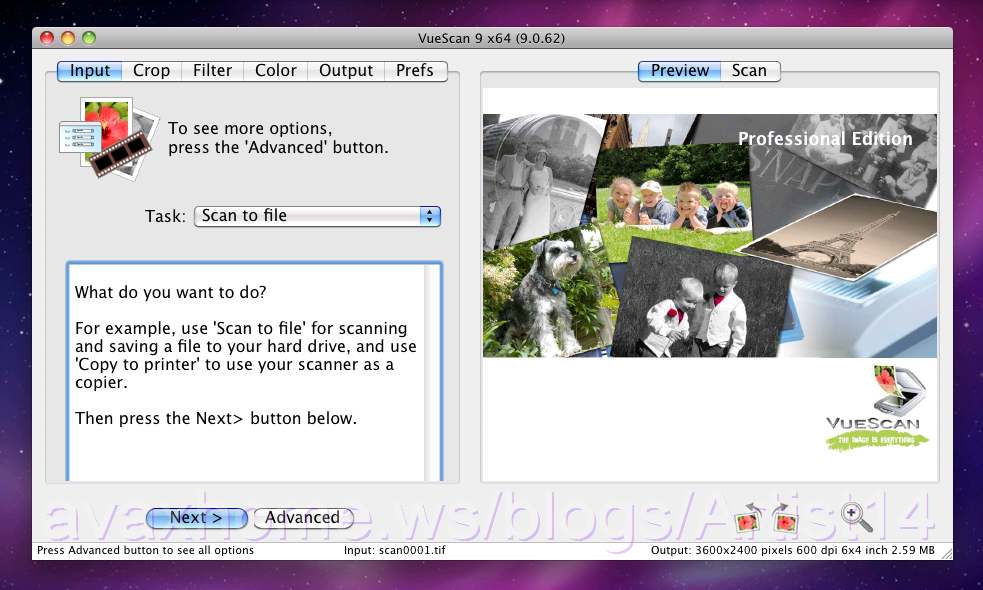The width and height of the screenshot is (983, 590).
Task: Click the collage preview image
Action: 710,236
